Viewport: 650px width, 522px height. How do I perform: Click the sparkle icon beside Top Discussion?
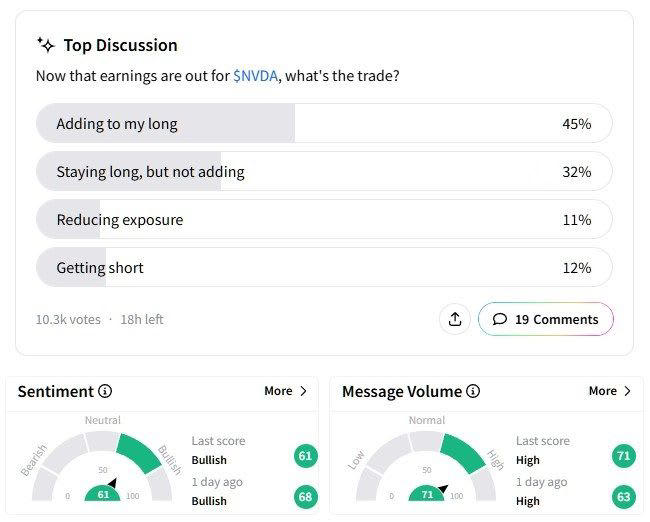coord(45,45)
